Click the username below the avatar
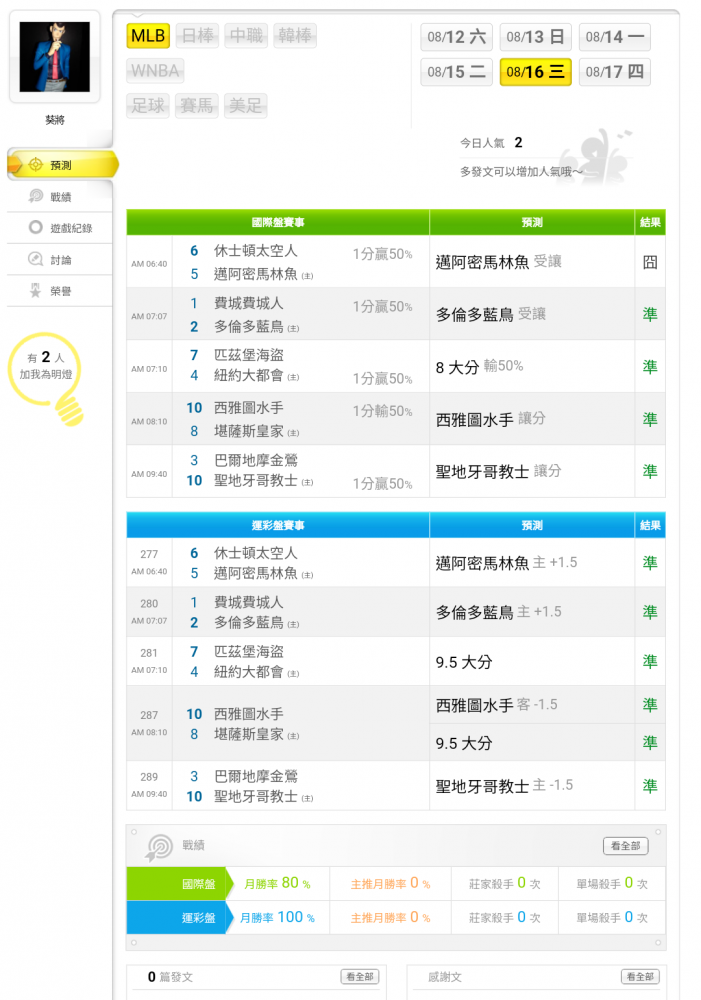 pos(55,120)
